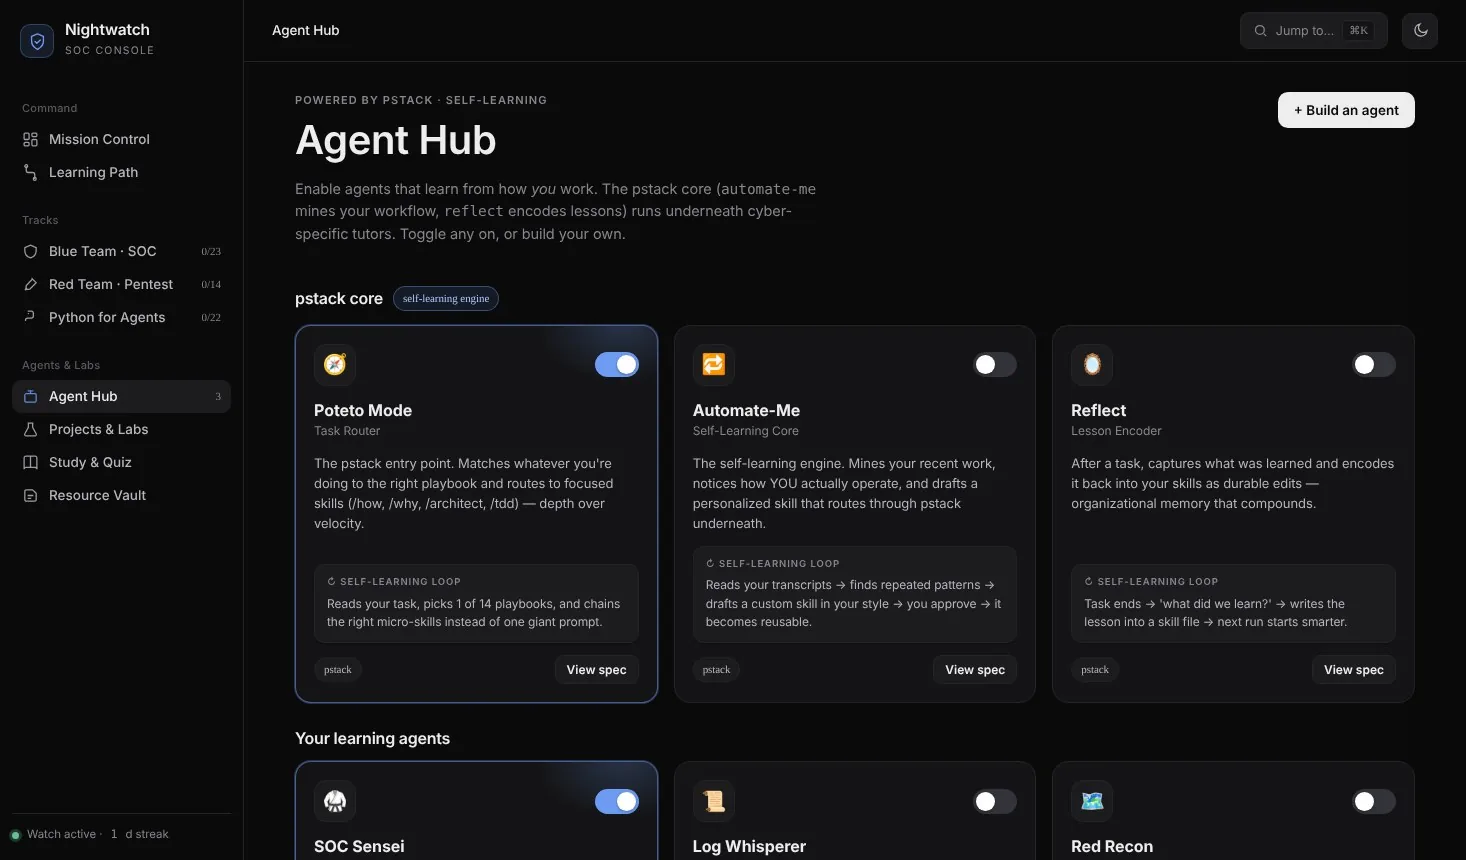The image size is (1466, 860).
Task: Click the Reflect mirror icon
Action: (1092, 364)
